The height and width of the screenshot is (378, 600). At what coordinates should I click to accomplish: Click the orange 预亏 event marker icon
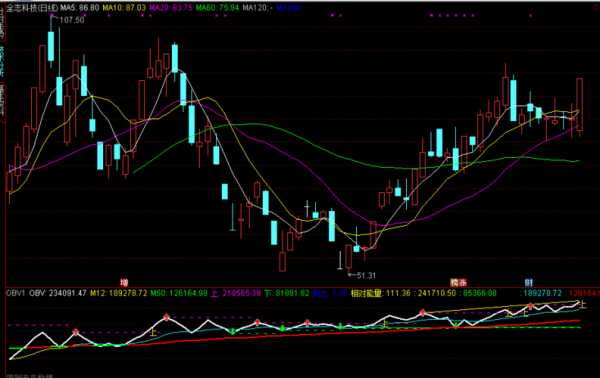(x=458, y=283)
